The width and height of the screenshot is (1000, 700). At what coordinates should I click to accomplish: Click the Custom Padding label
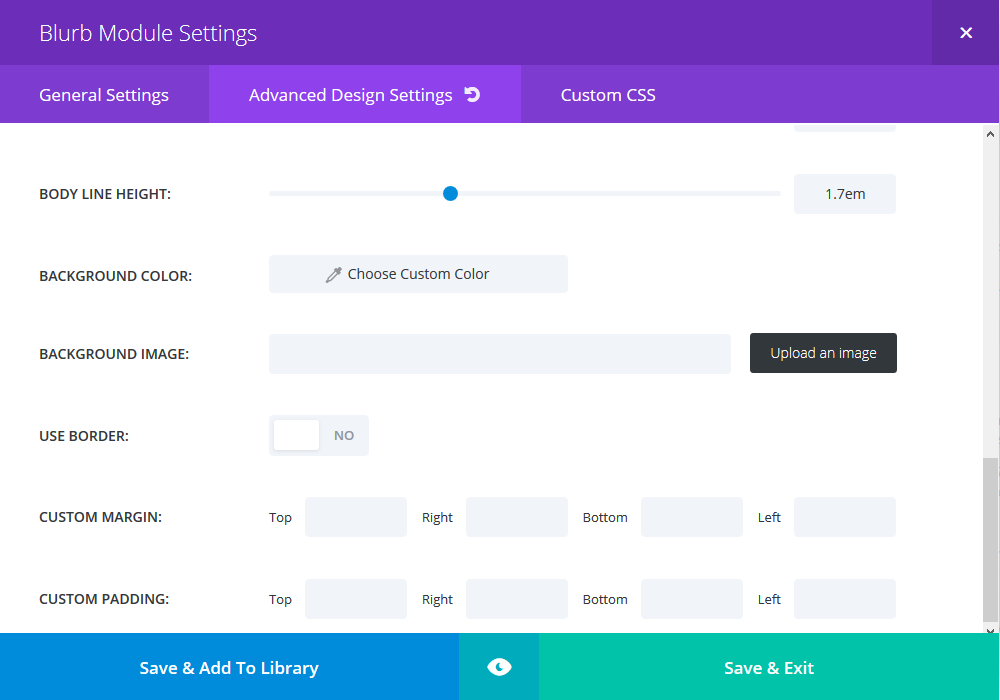point(104,599)
